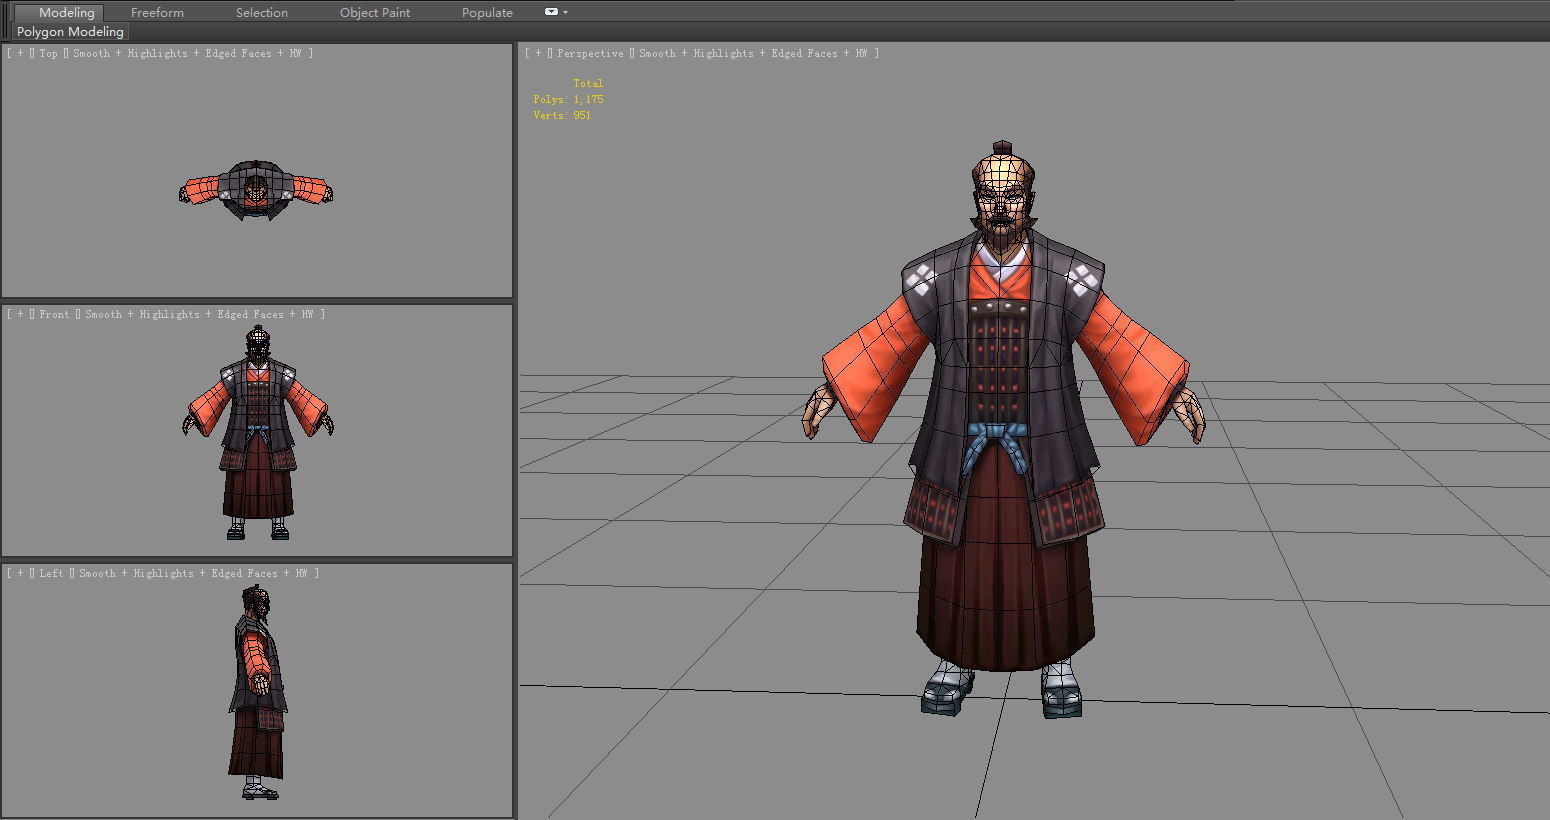
Task: Select the character model in the Top viewport
Action: pyautogui.click(x=256, y=189)
